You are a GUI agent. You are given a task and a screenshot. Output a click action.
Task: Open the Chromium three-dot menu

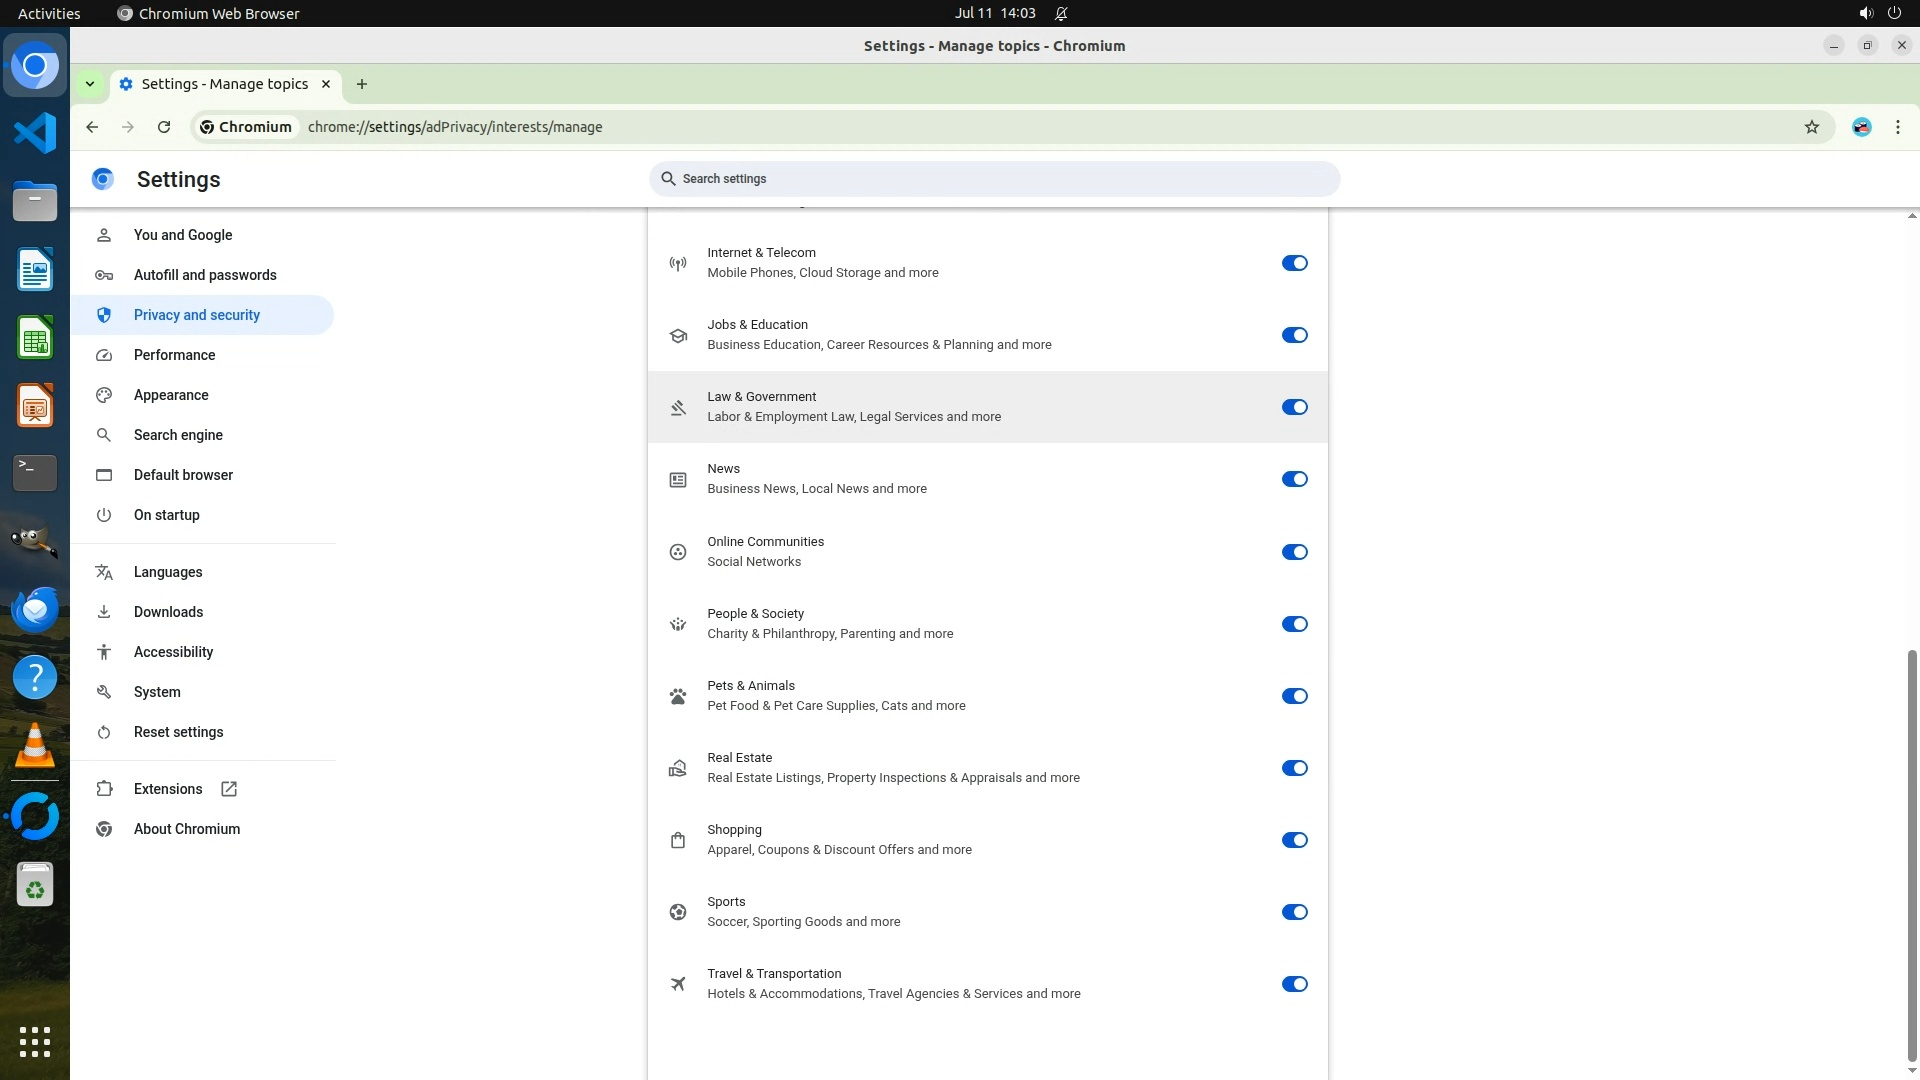coord(1897,127)
